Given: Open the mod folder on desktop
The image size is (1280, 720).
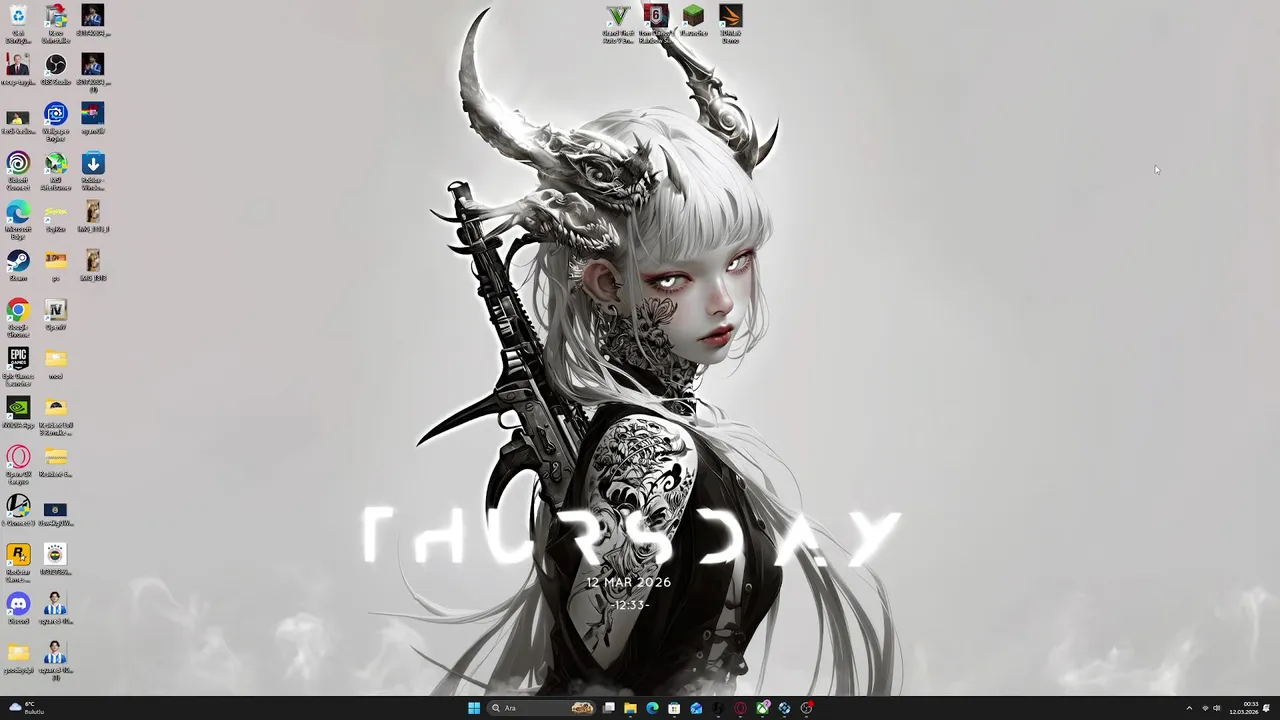Looking at the screenshot, I should click(x=55, y=364).
